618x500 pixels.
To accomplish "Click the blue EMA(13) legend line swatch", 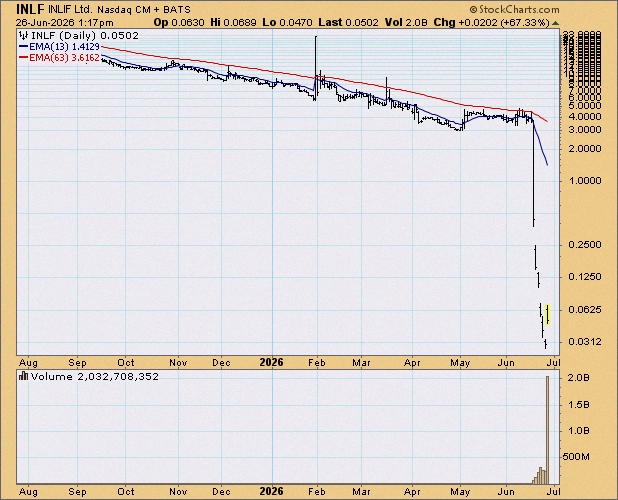I will [24, 46].
